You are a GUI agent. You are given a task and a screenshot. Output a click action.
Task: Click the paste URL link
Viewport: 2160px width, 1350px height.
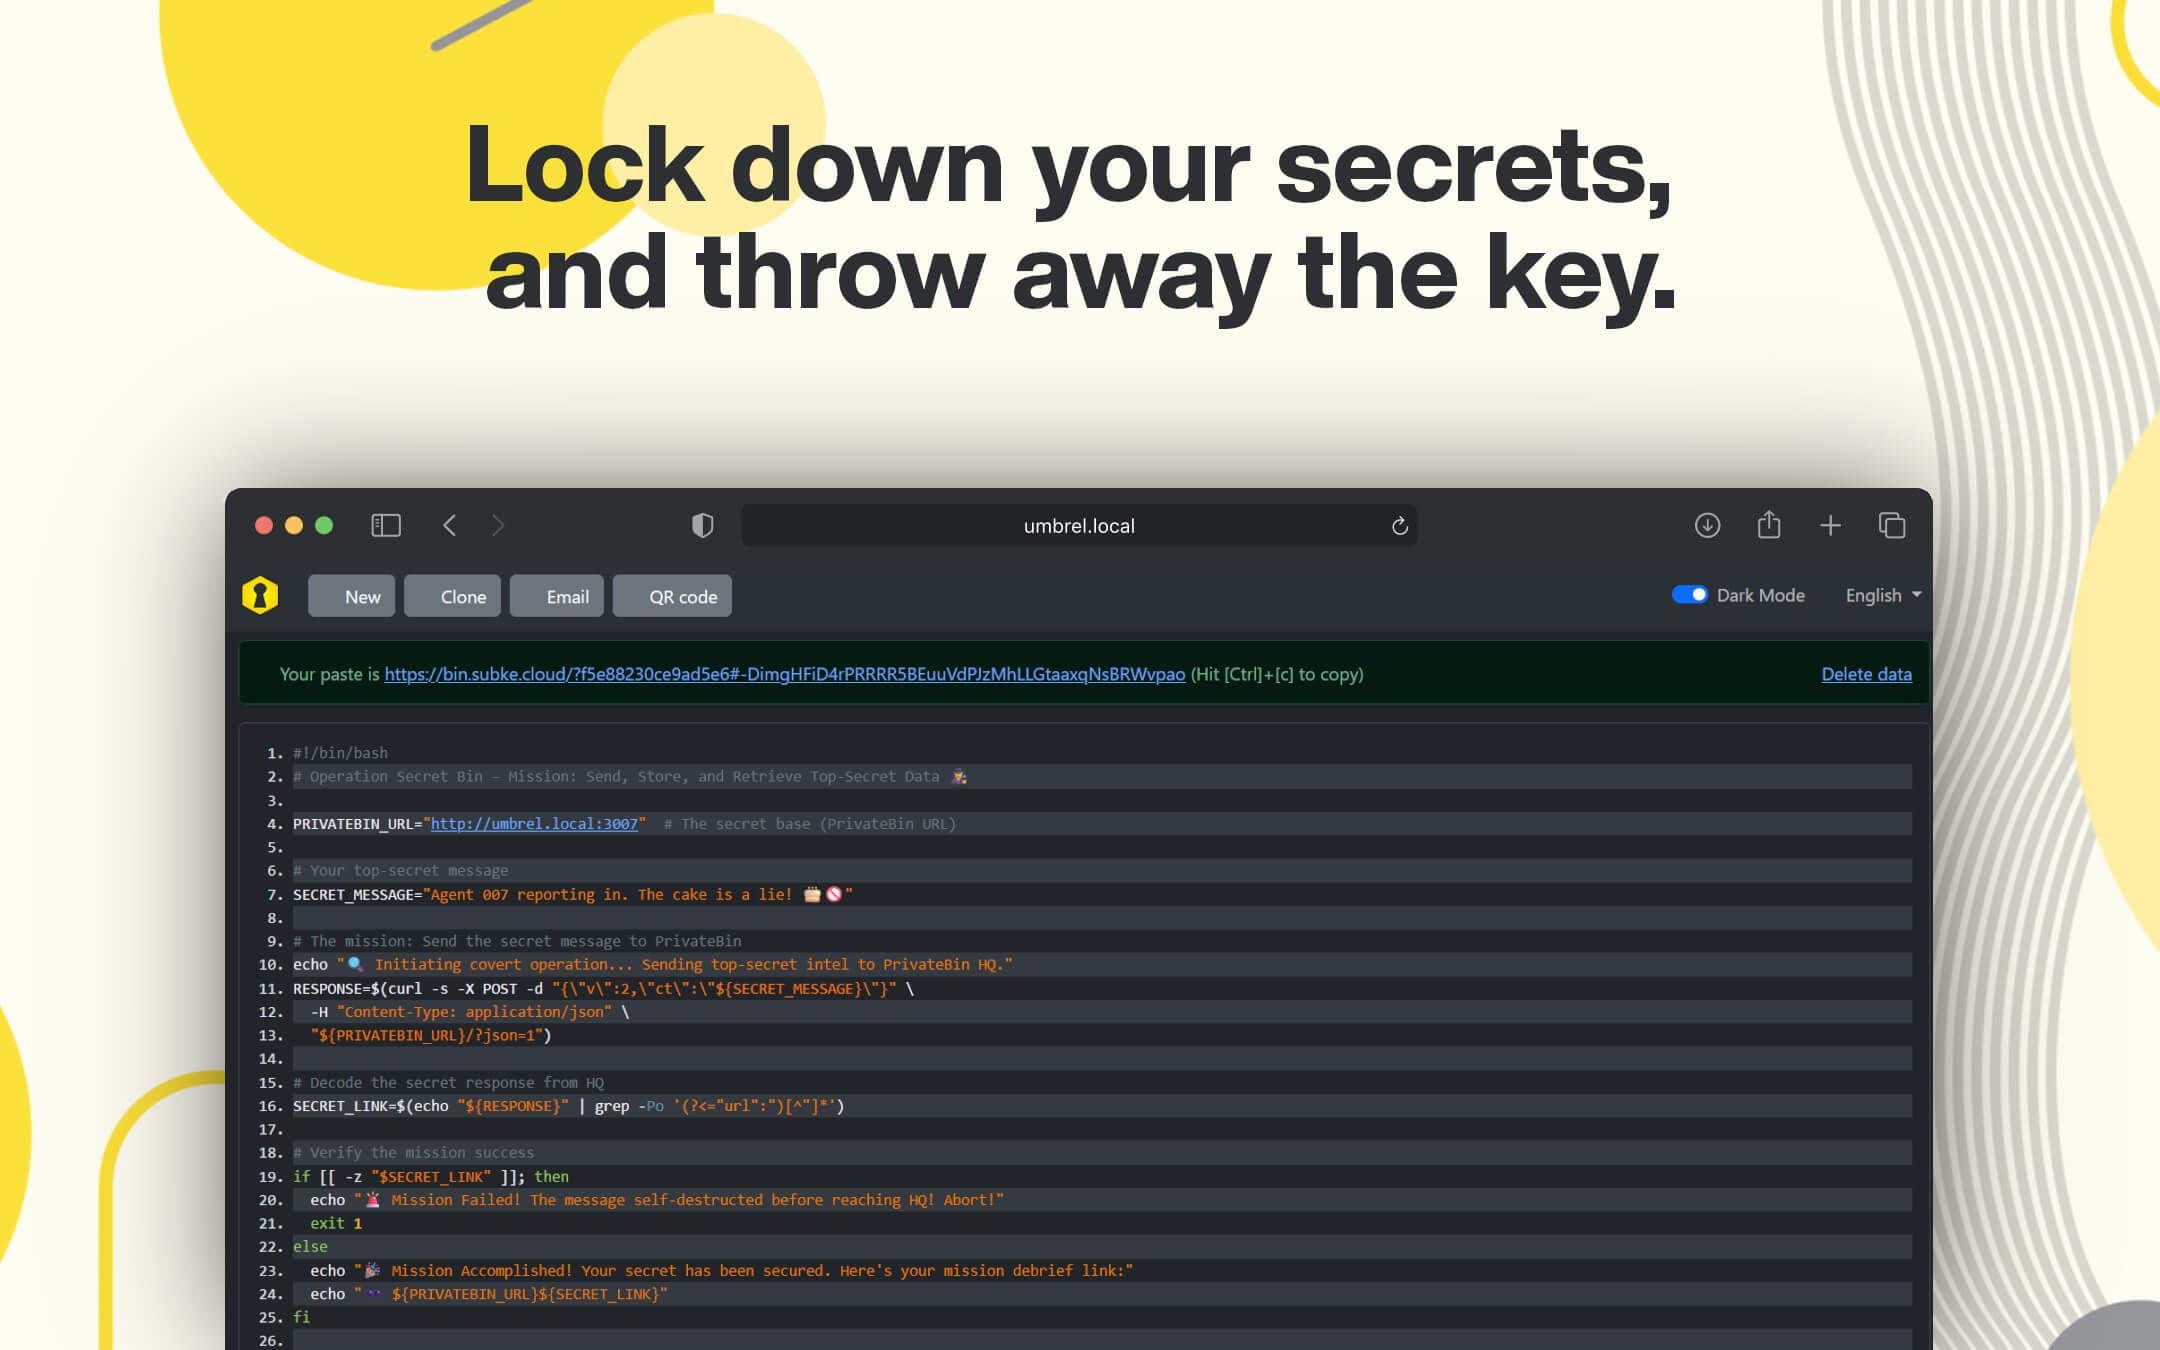pyautogui.click(x=784, y=672)
